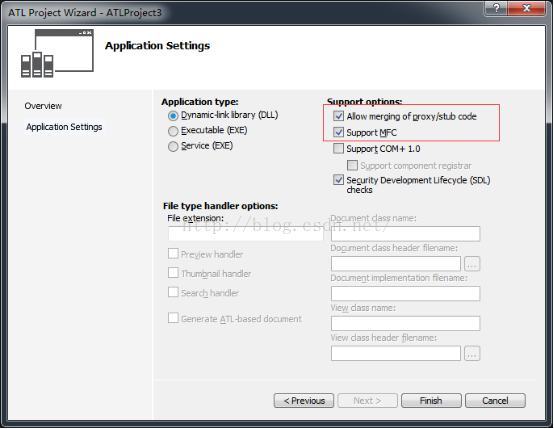Click the View class header filename field

pyautogui.click(x=396, y=353)
